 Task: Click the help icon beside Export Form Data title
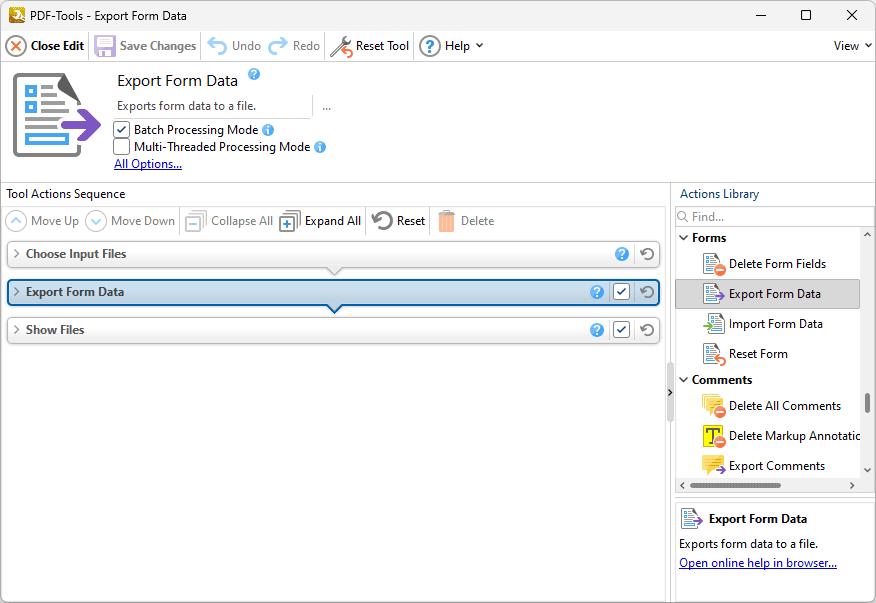[254, 74]
